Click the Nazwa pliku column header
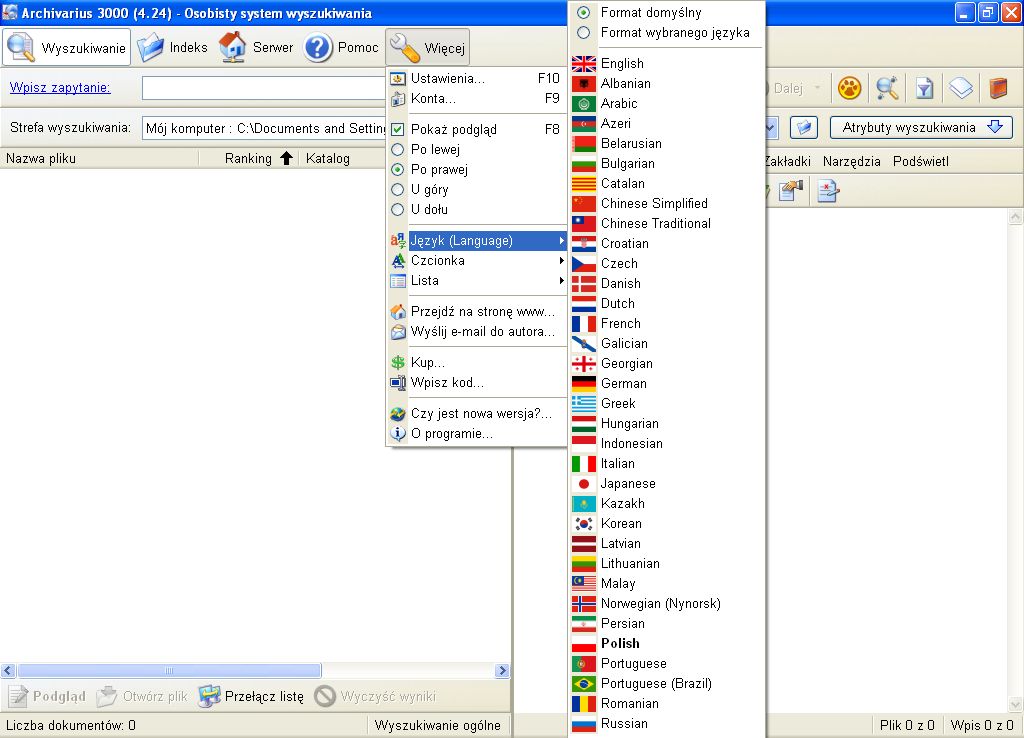Image resolution: width=1024 pixels, height=738 pixels. [x=99, y=158]
